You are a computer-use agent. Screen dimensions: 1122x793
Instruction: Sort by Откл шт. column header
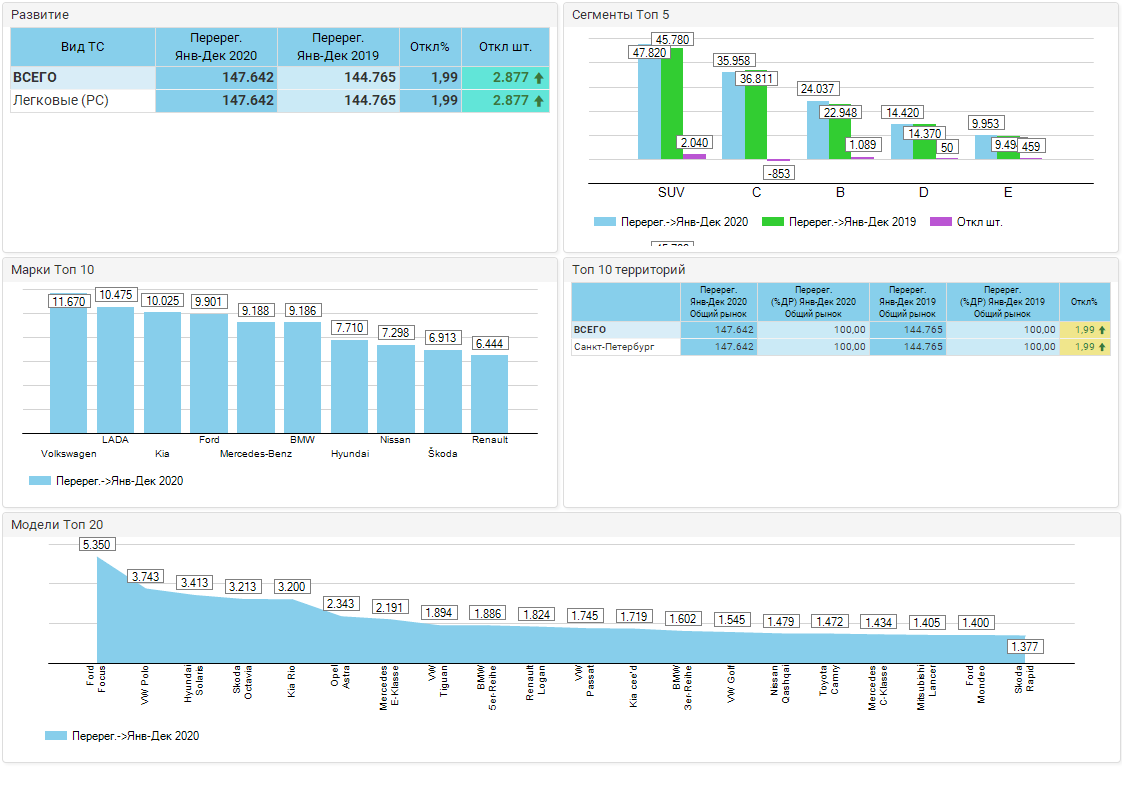pyautogui.click(x=505, y=47)
